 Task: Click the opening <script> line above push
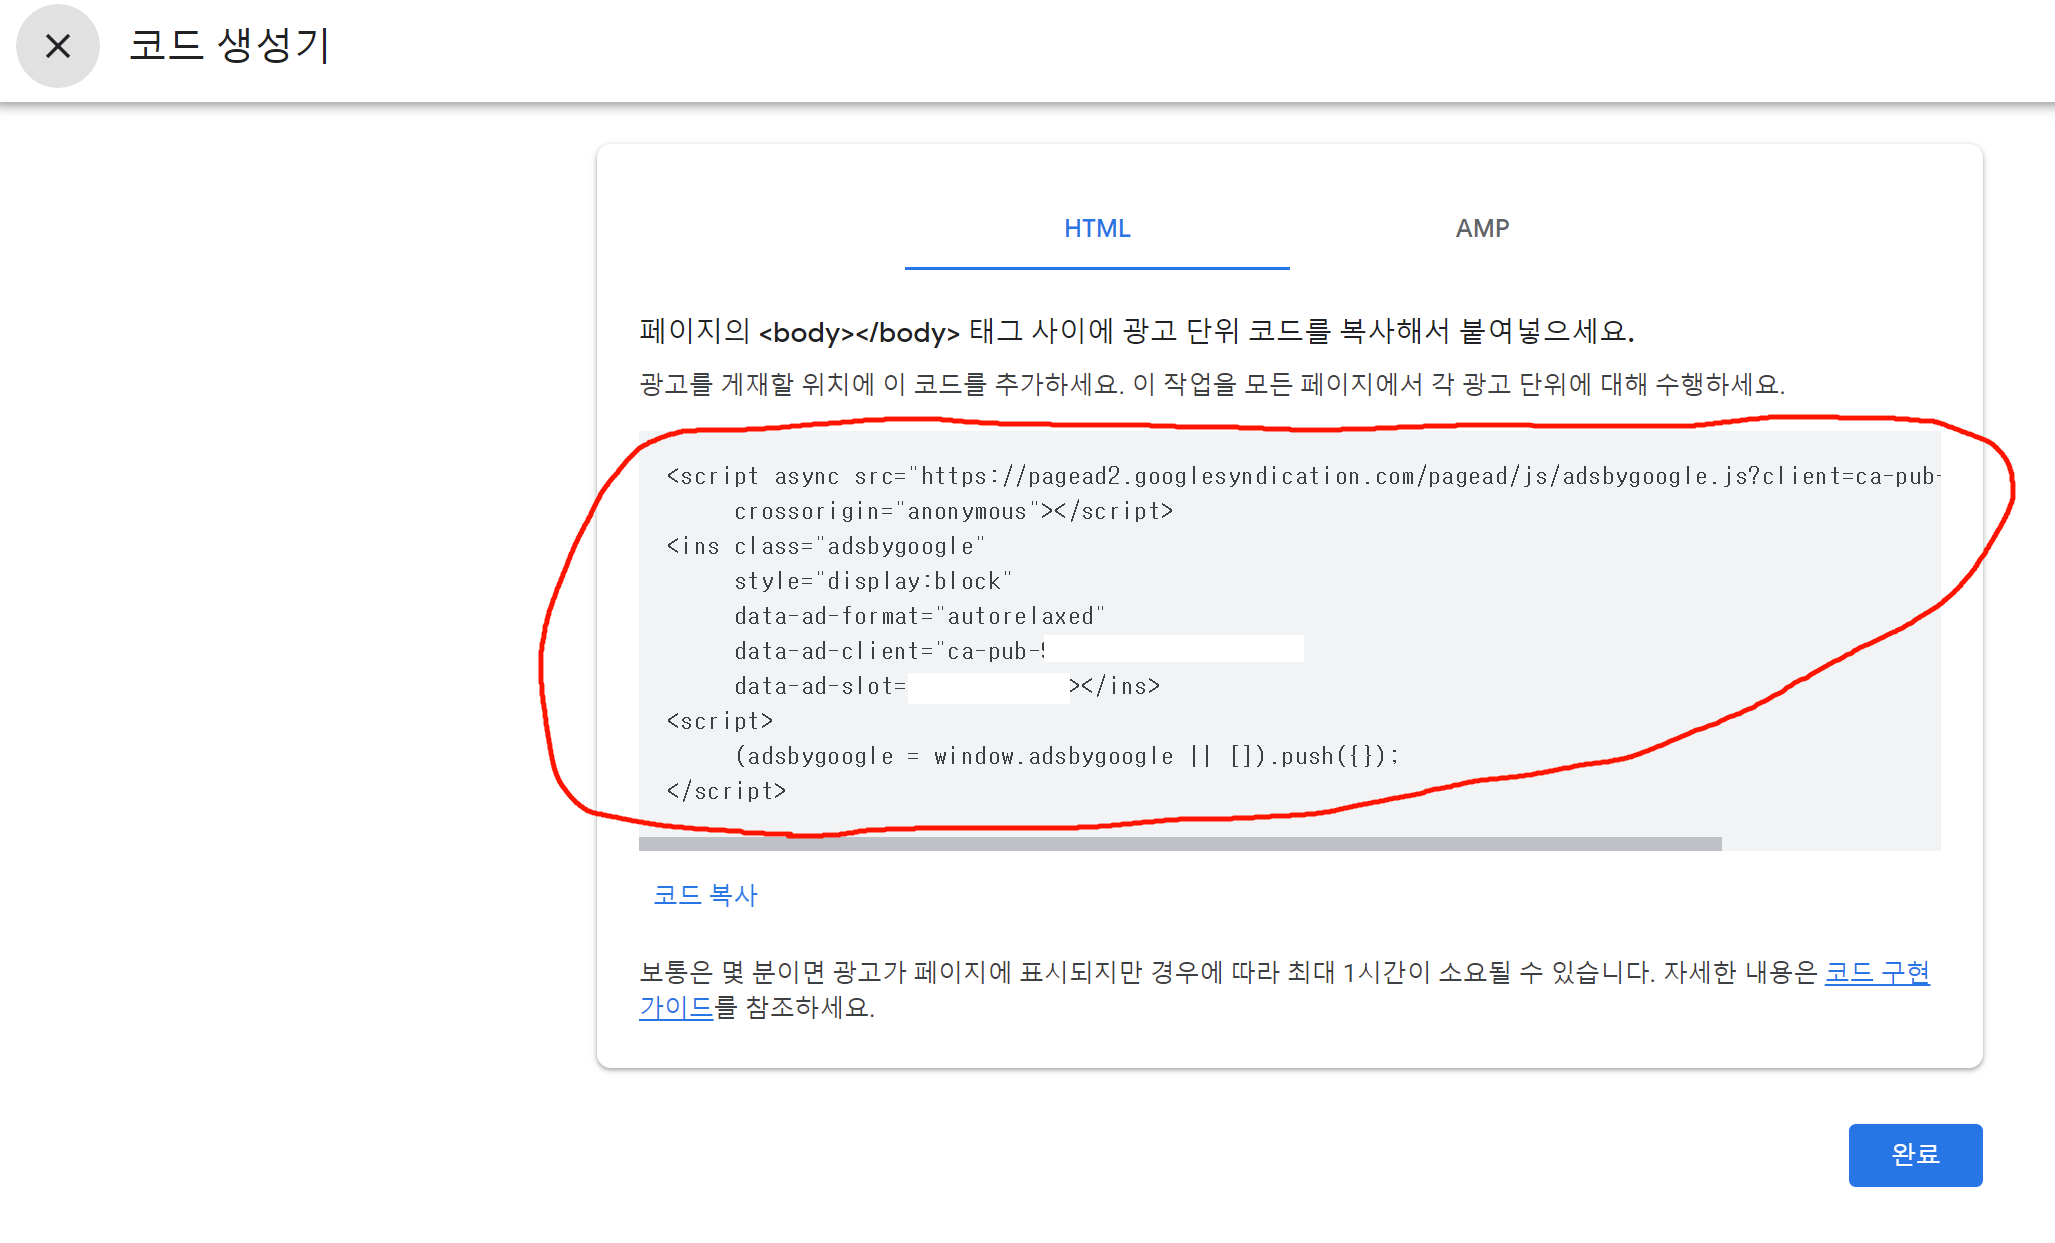click(x=719, y=721)
